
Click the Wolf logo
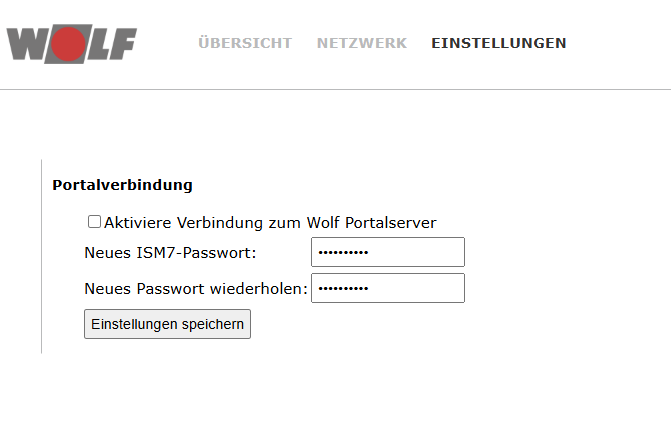[x=71, y=44]
